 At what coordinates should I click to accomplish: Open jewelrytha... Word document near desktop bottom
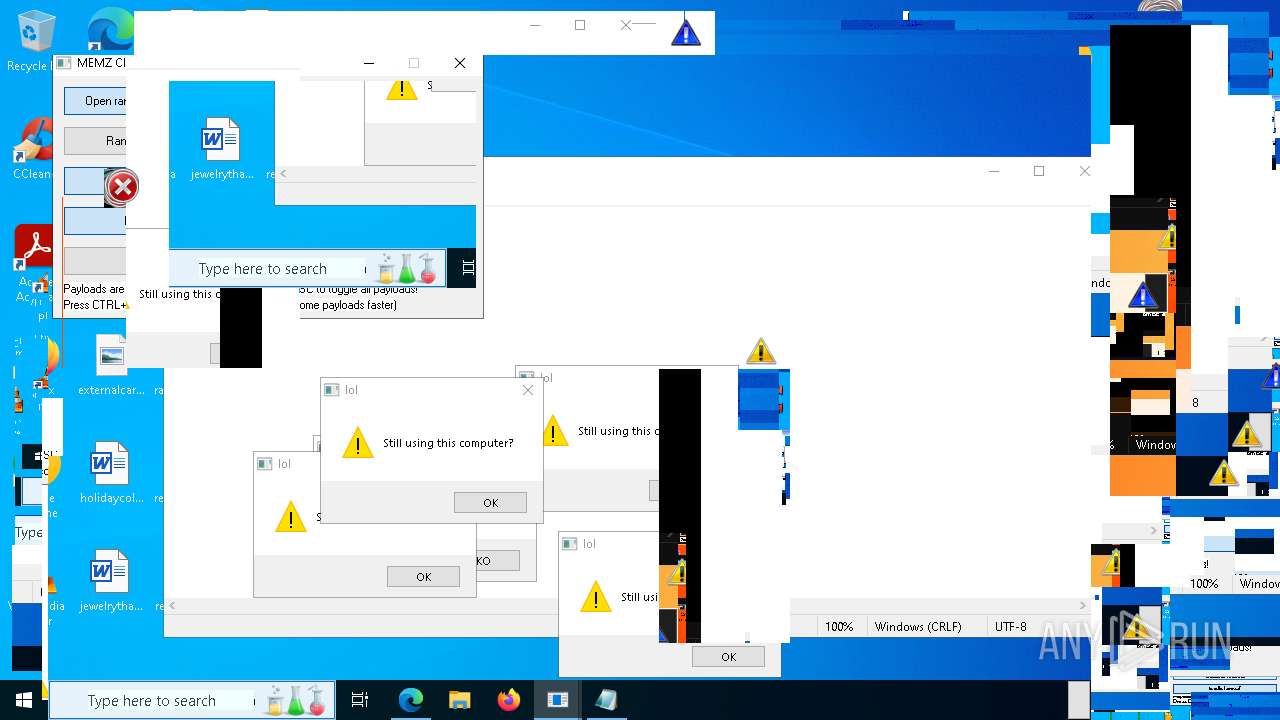[x=110, y=580]
